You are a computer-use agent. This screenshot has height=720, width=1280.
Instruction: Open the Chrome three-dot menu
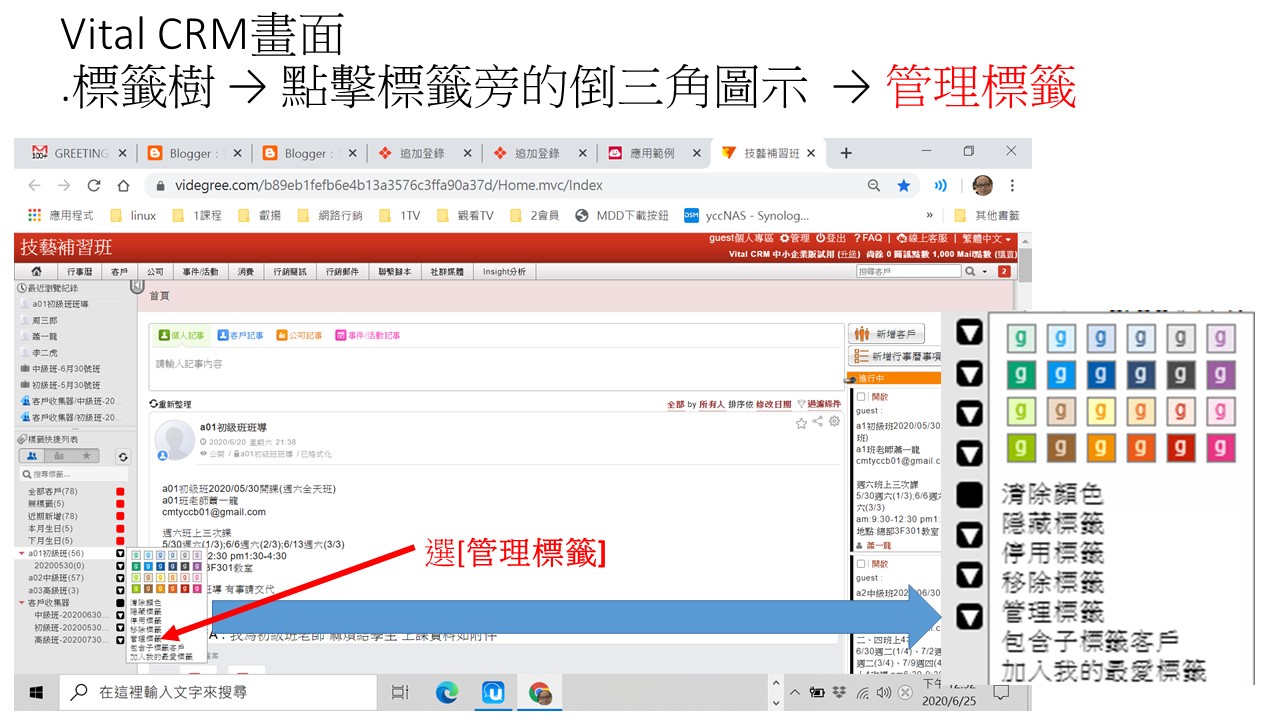(1012, 185)
